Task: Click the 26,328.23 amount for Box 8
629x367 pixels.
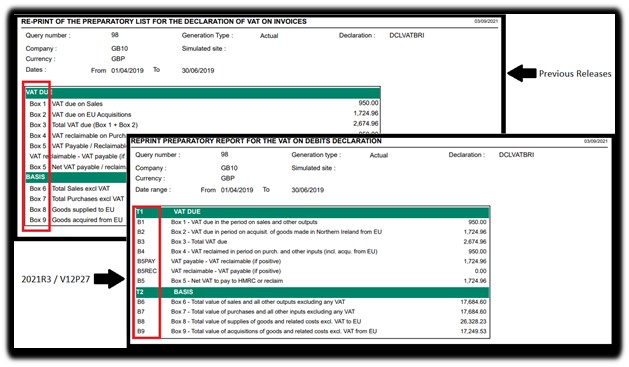Action: tap(473, 322)
